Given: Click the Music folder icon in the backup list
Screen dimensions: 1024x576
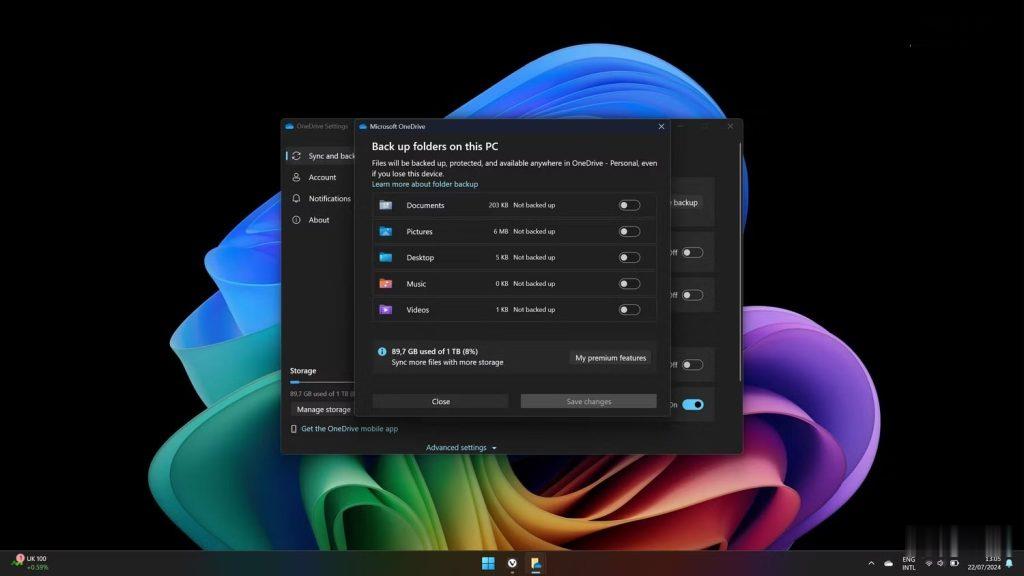Looking at the screenshot, I should pyautogui.click(x=386, y=283).
